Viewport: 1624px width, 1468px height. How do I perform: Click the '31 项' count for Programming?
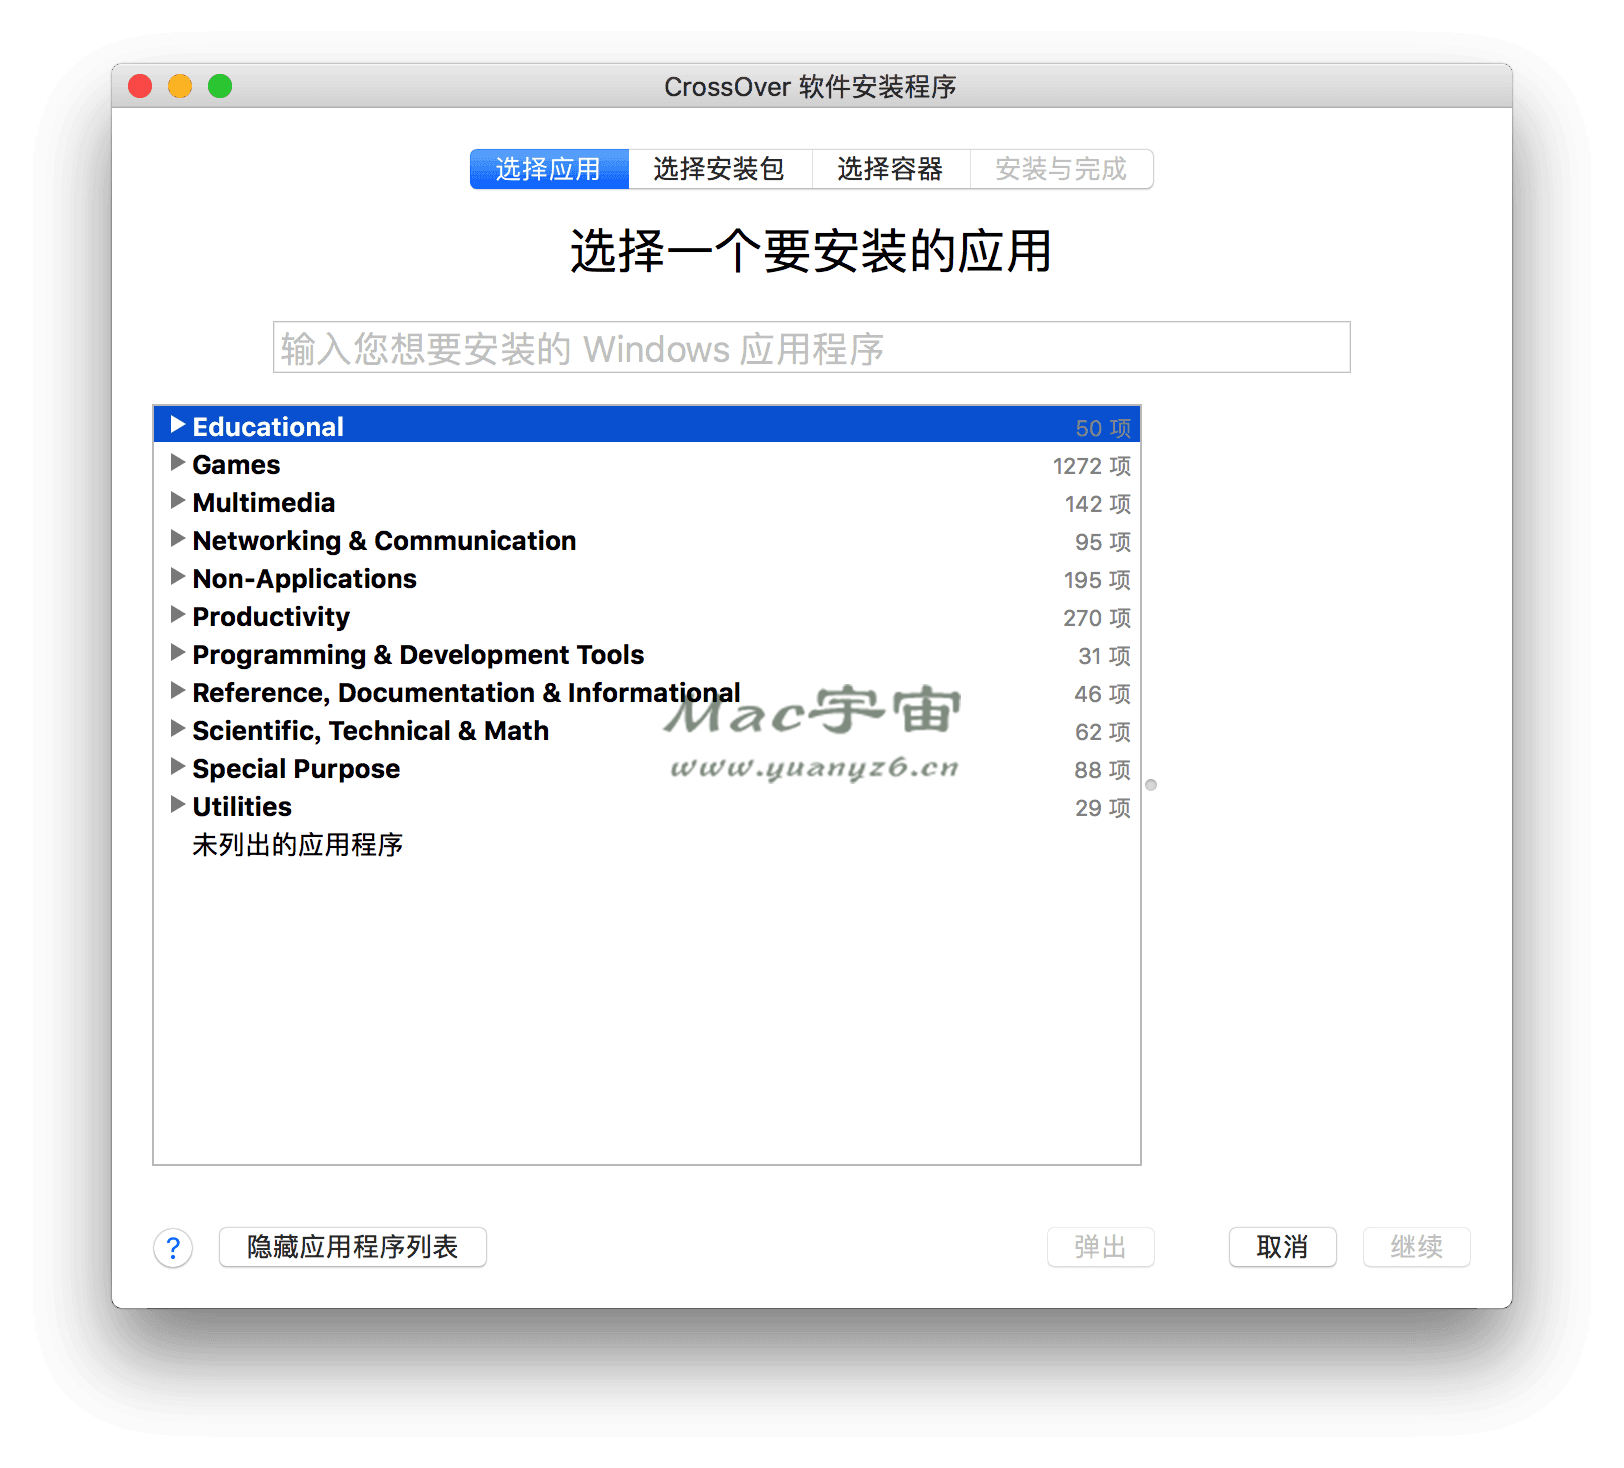click(x=1104, y=656)
